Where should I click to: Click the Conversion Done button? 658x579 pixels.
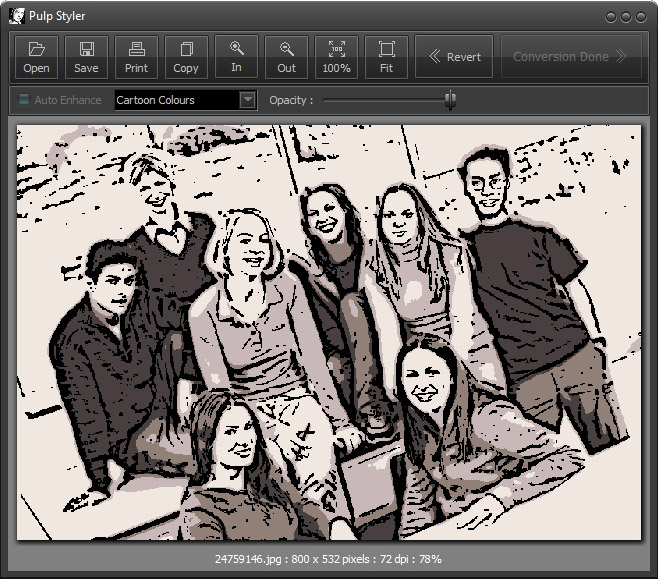coord(569,57)
